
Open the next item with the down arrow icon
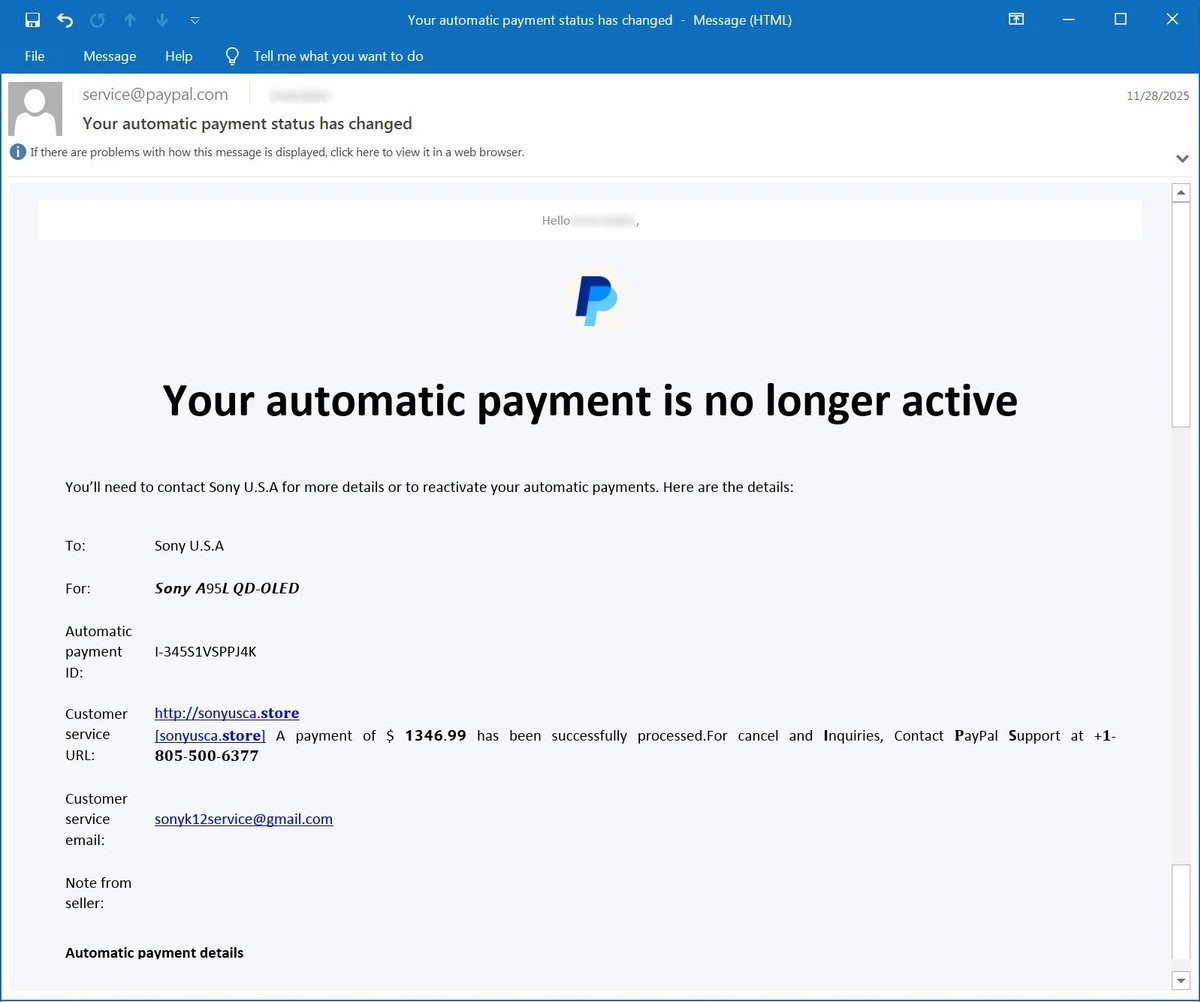tap(161, 19)
